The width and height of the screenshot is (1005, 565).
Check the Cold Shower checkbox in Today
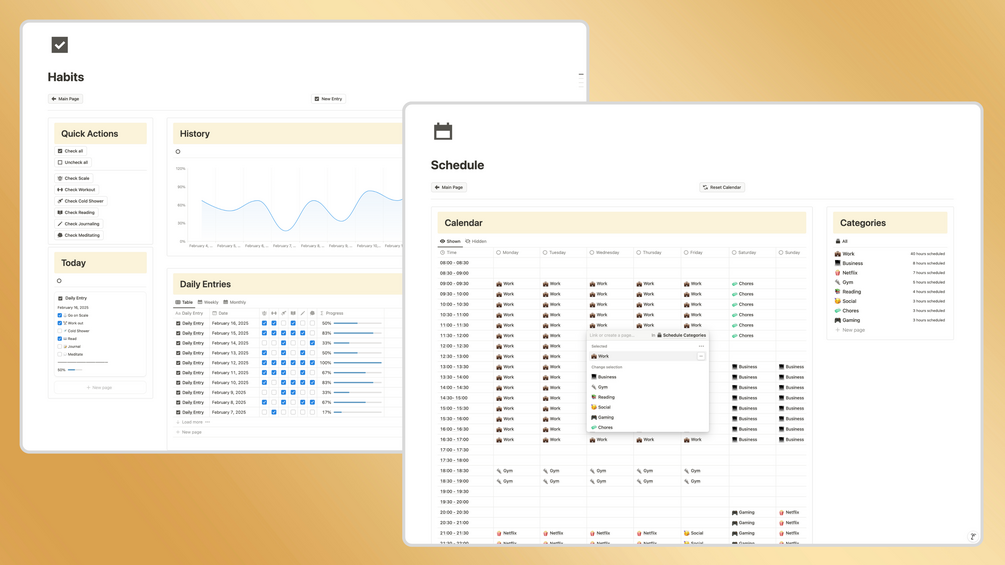point(60,331)
